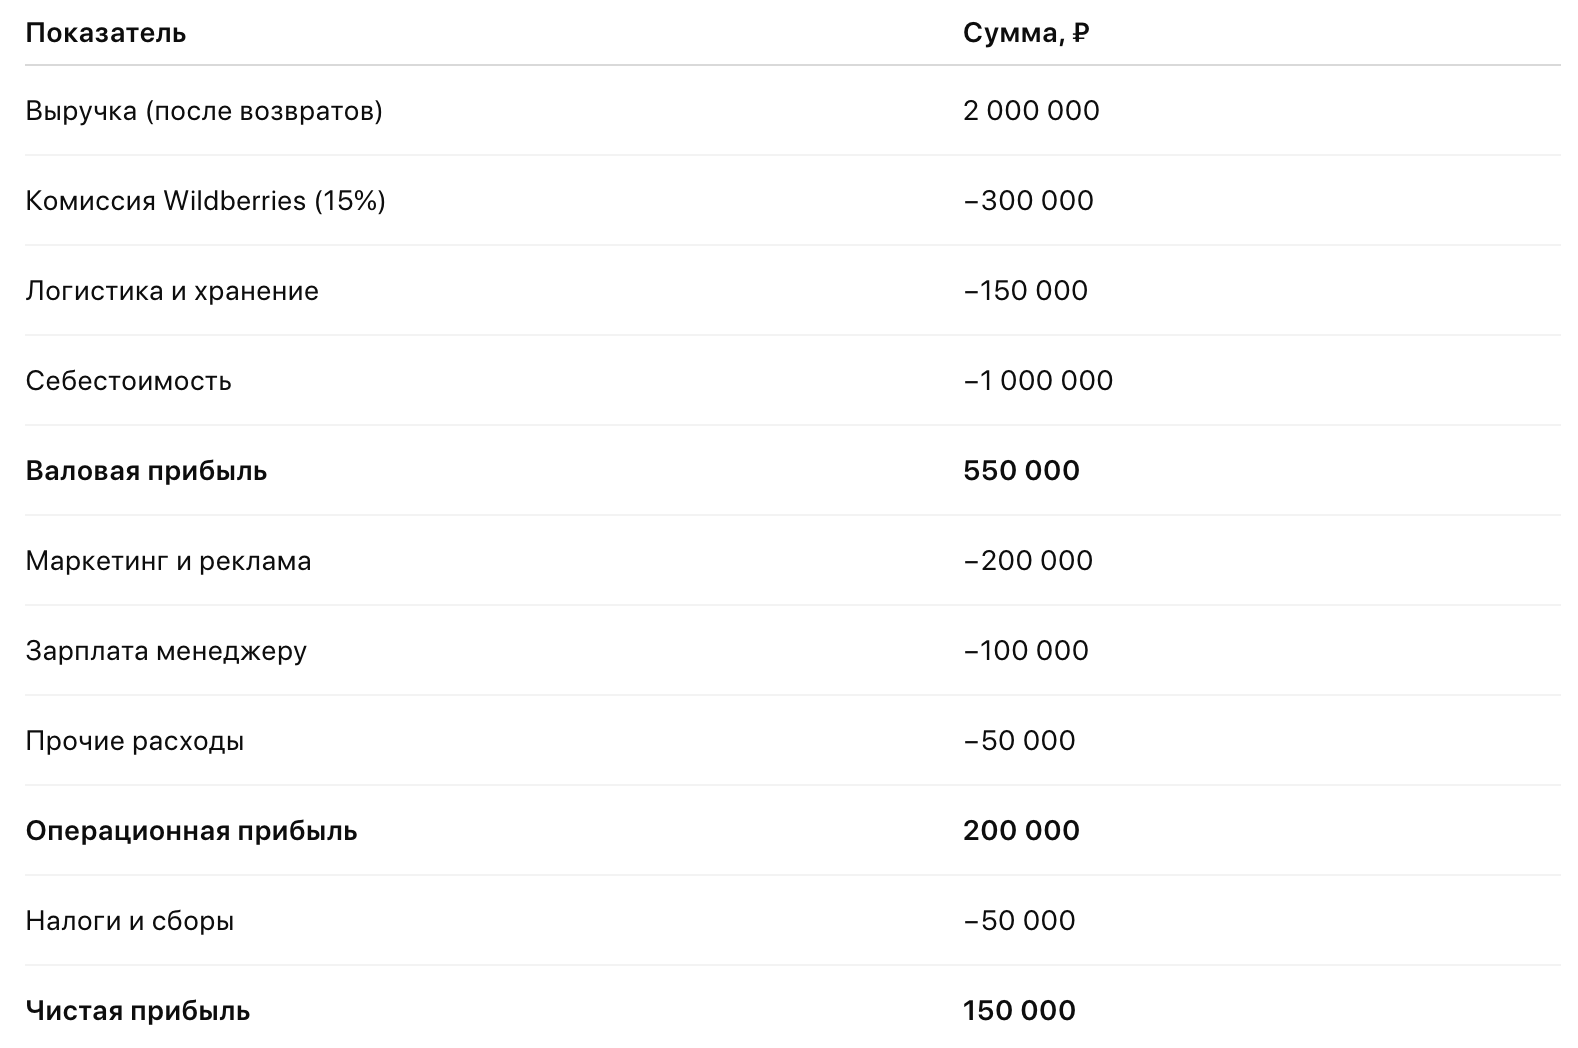Image resolution: width=1578 pixels, height=1048 pixels.
Task: Click the commission value −300 000
Action: click(1028, 200)
